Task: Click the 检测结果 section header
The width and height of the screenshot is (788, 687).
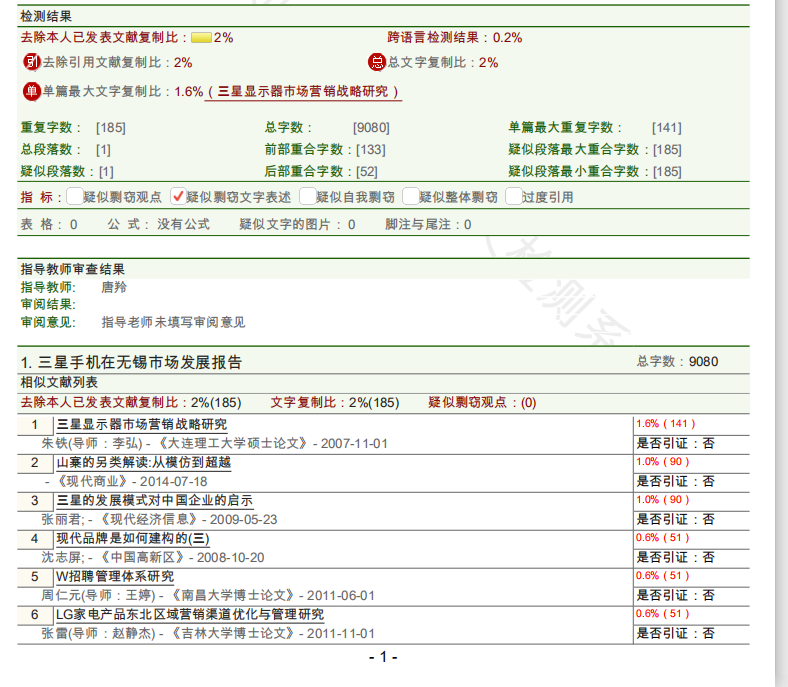Action: (46, 17)
